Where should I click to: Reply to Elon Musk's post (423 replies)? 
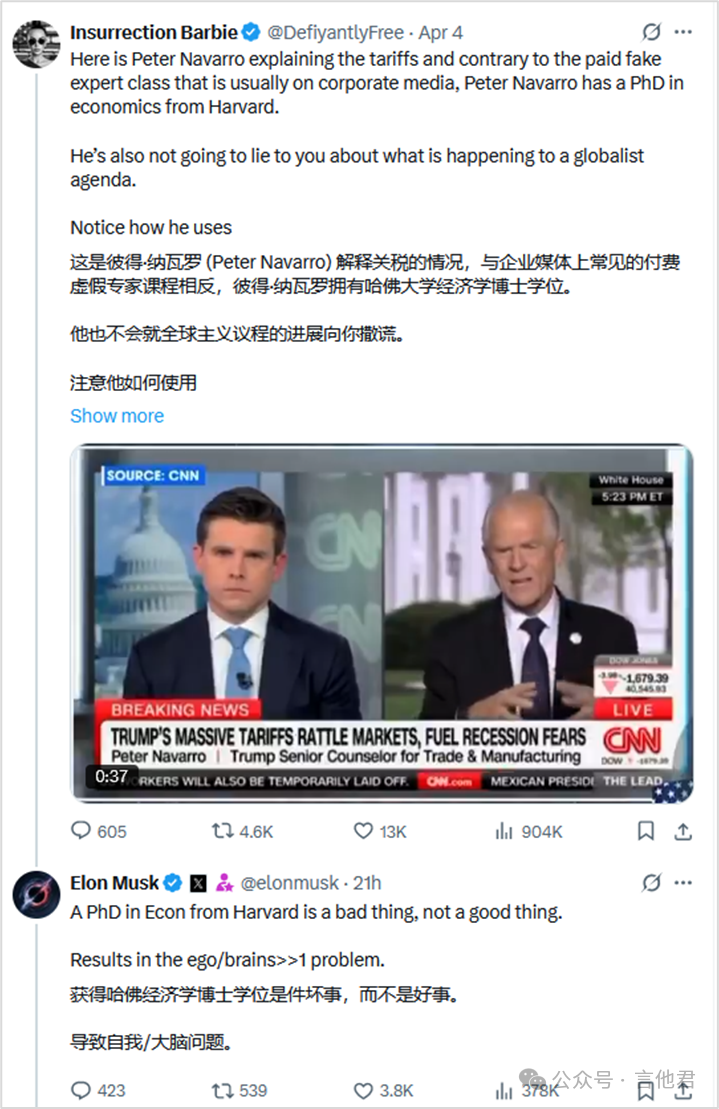click(81, 1089)
